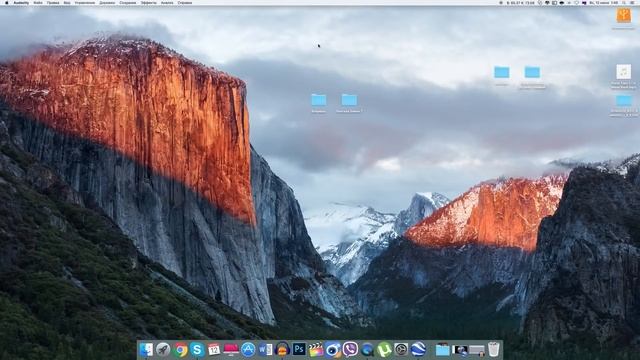Click the date and time in menu bar

click(603, 3)
